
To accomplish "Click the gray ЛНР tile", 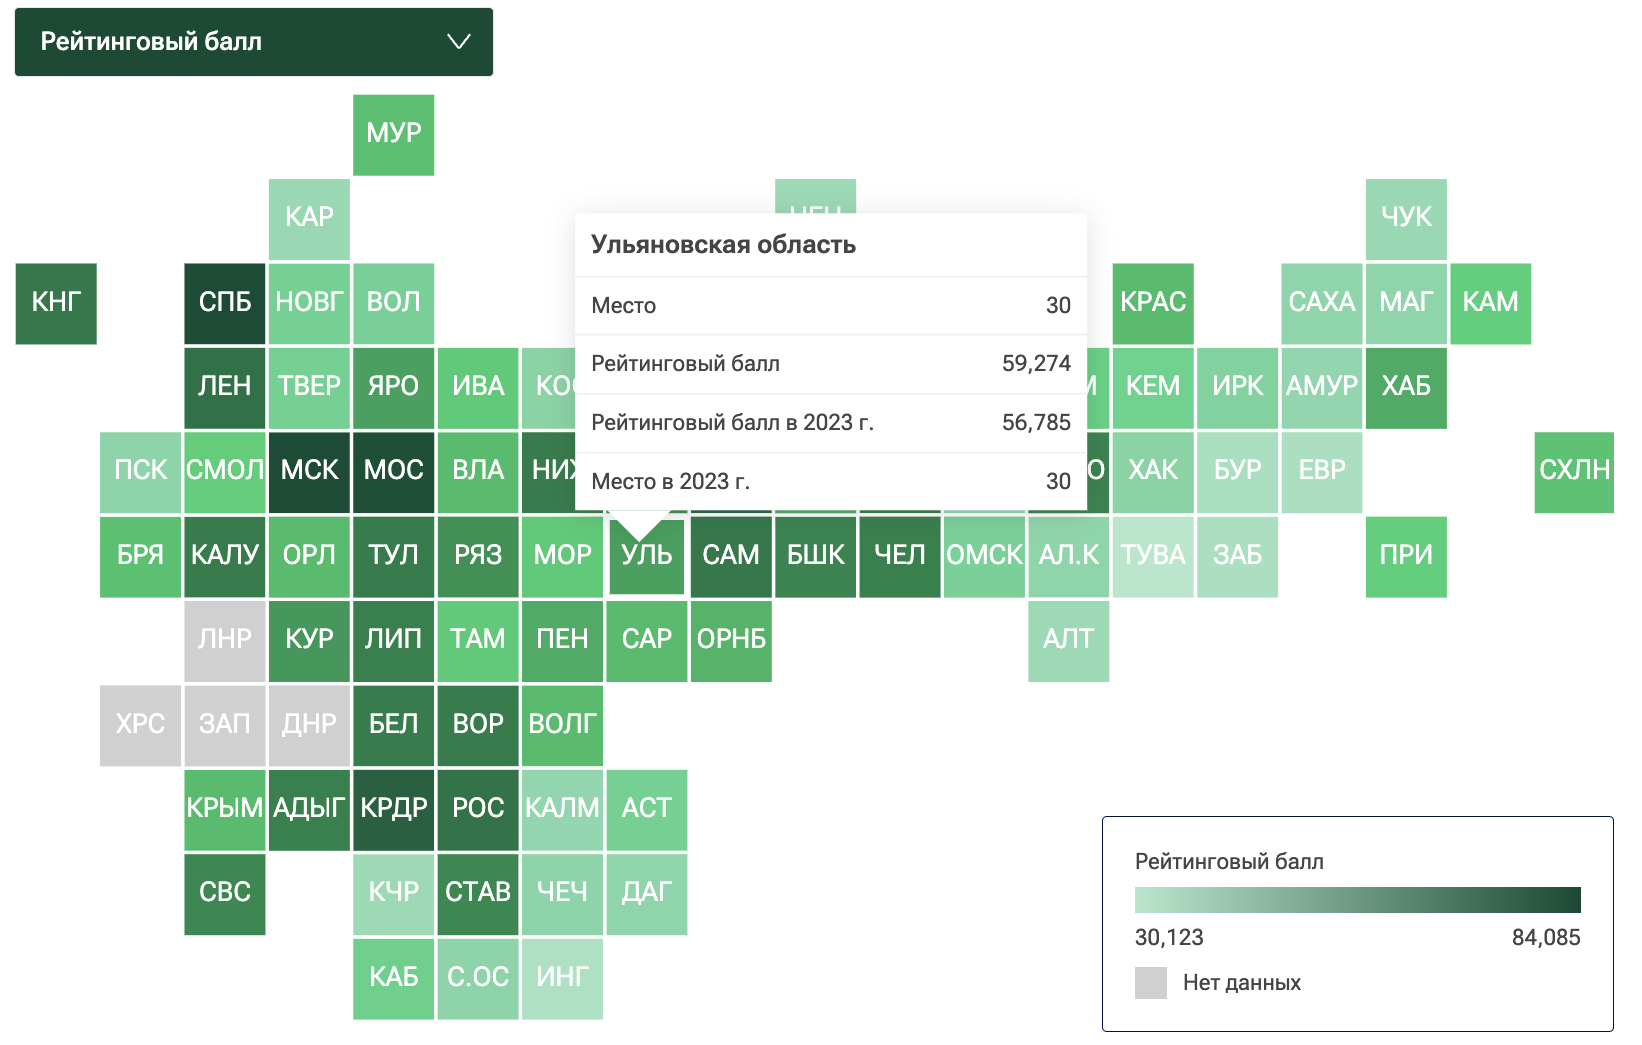I will pyautogui.click(x=225, y=641).
